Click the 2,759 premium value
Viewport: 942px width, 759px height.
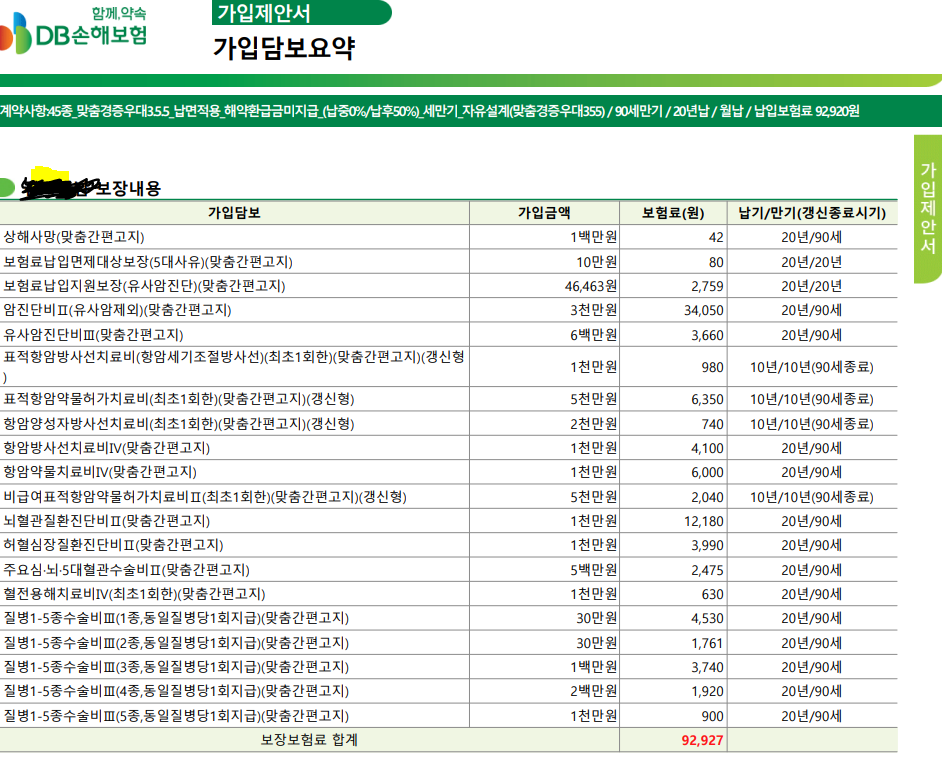(707, 287)
